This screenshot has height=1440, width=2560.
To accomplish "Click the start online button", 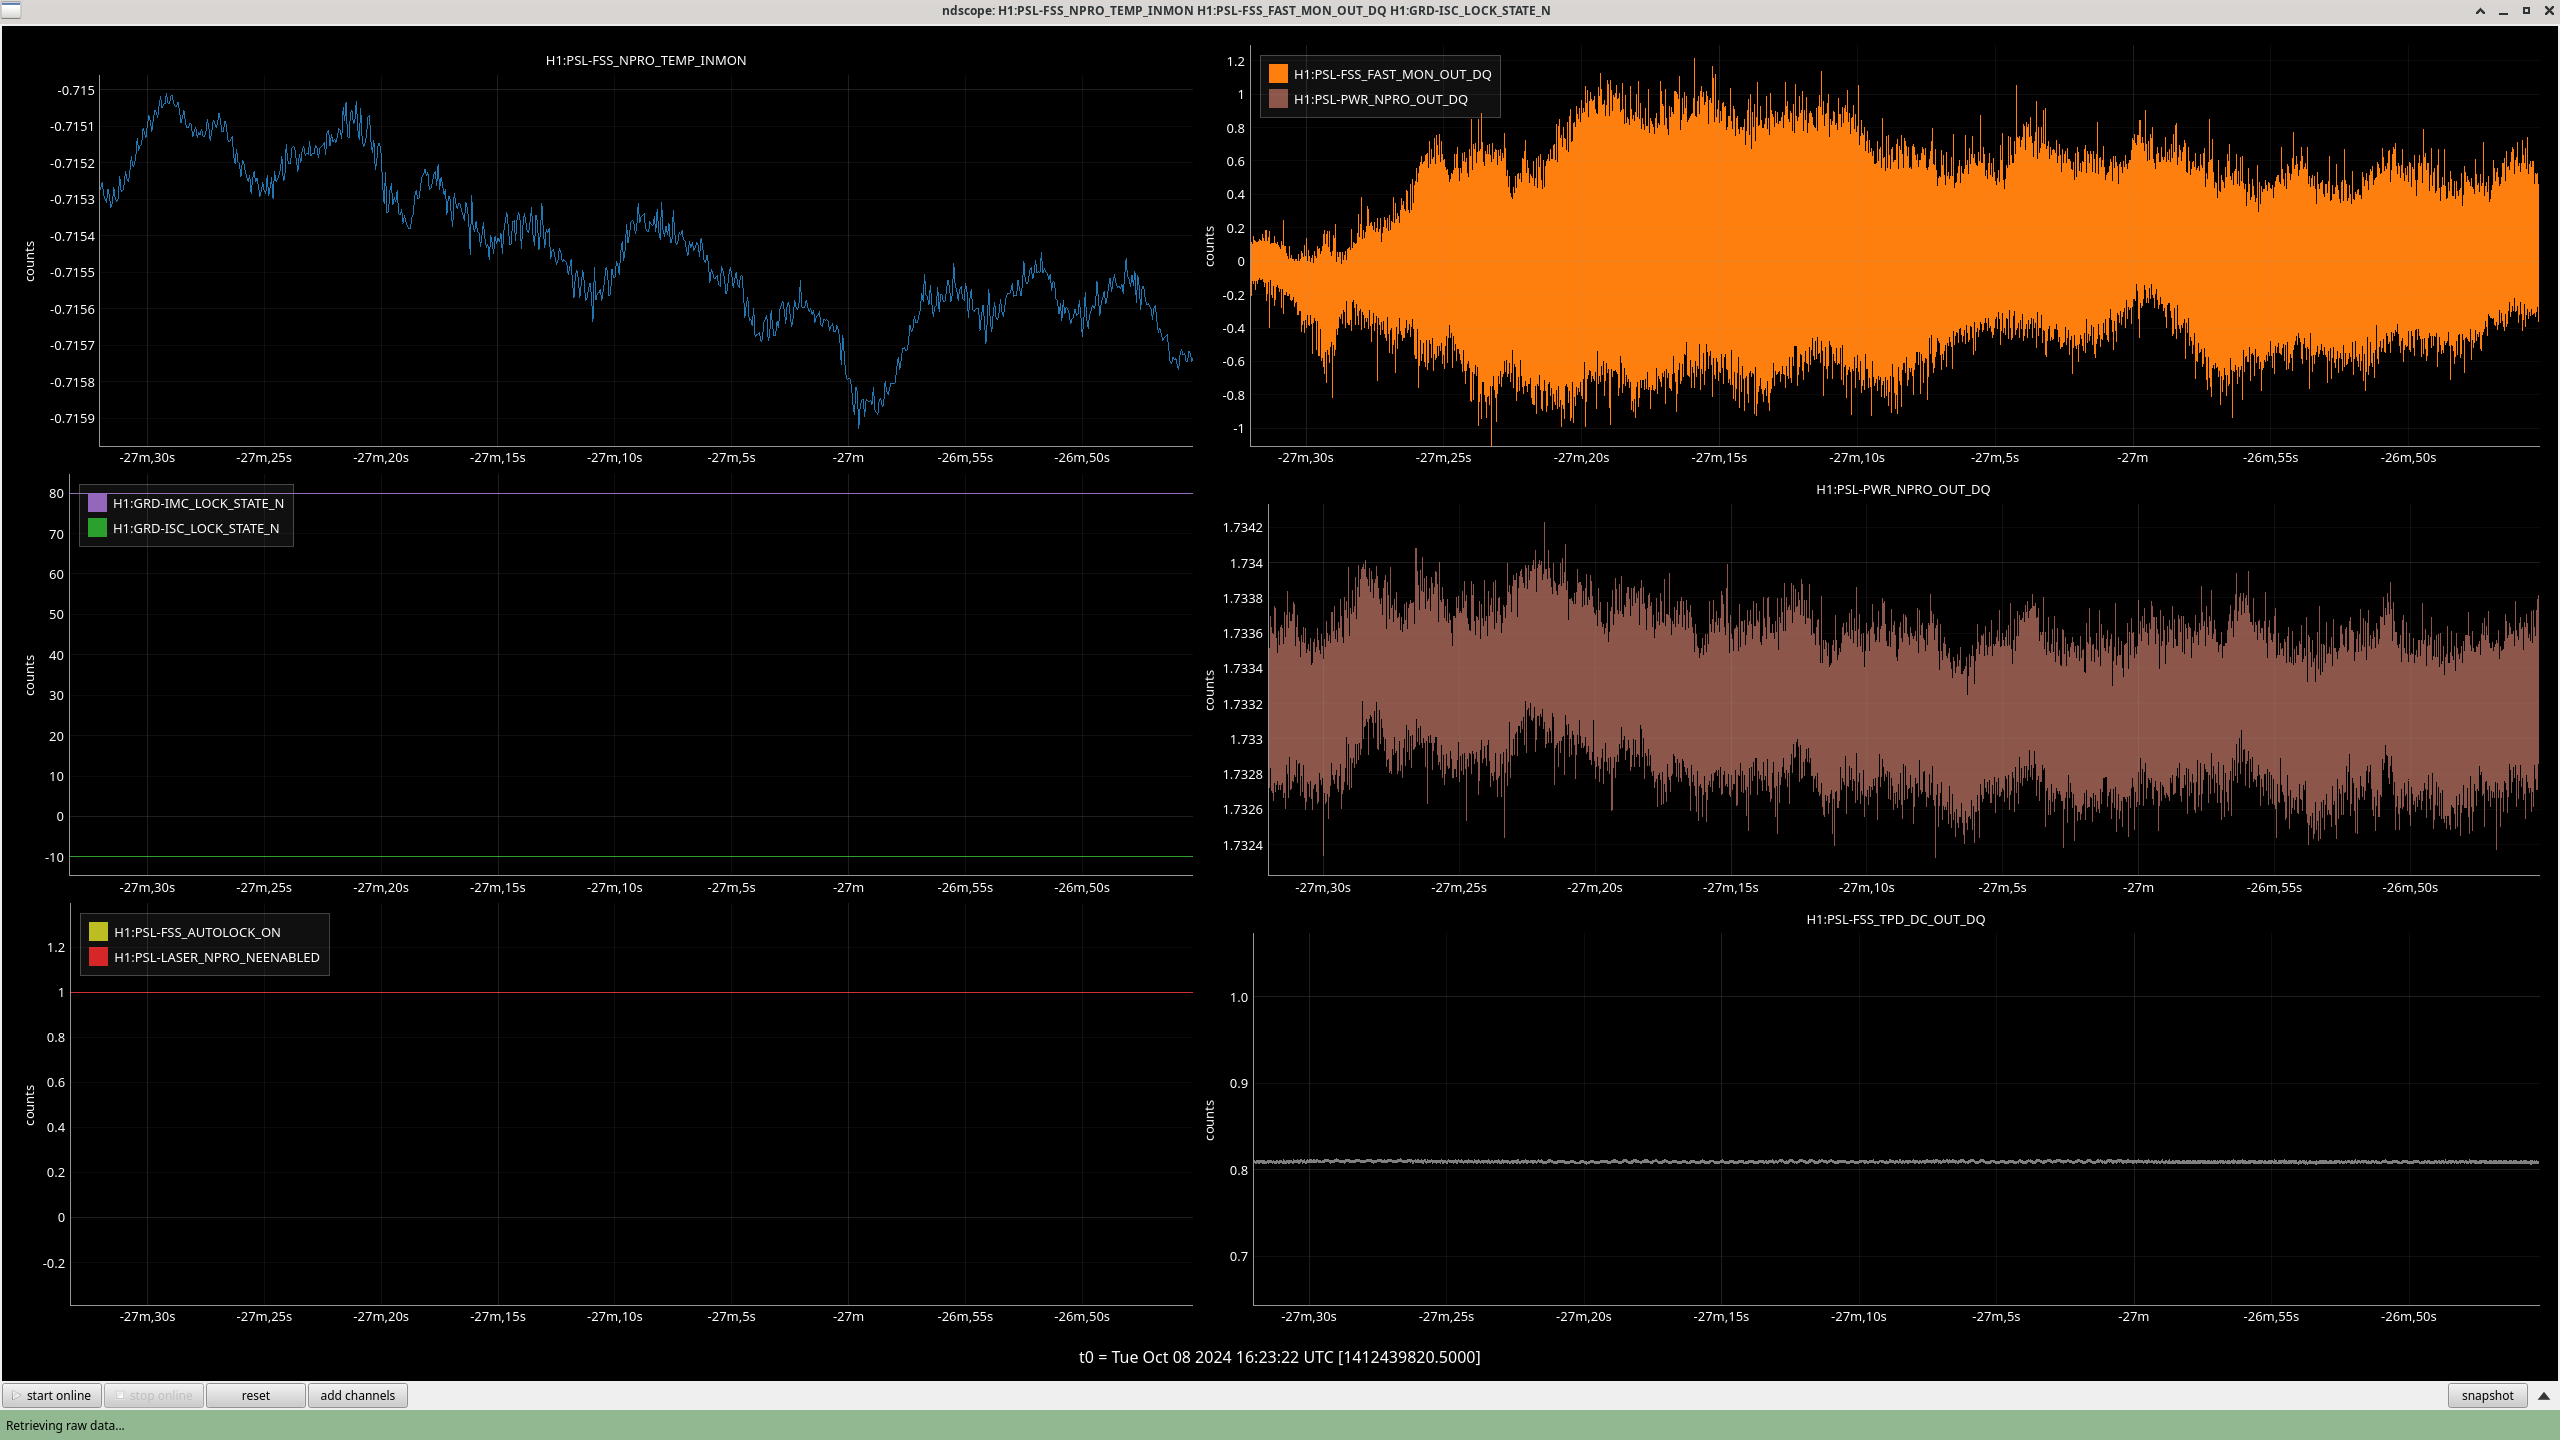I will click(x=53, y=1395).
